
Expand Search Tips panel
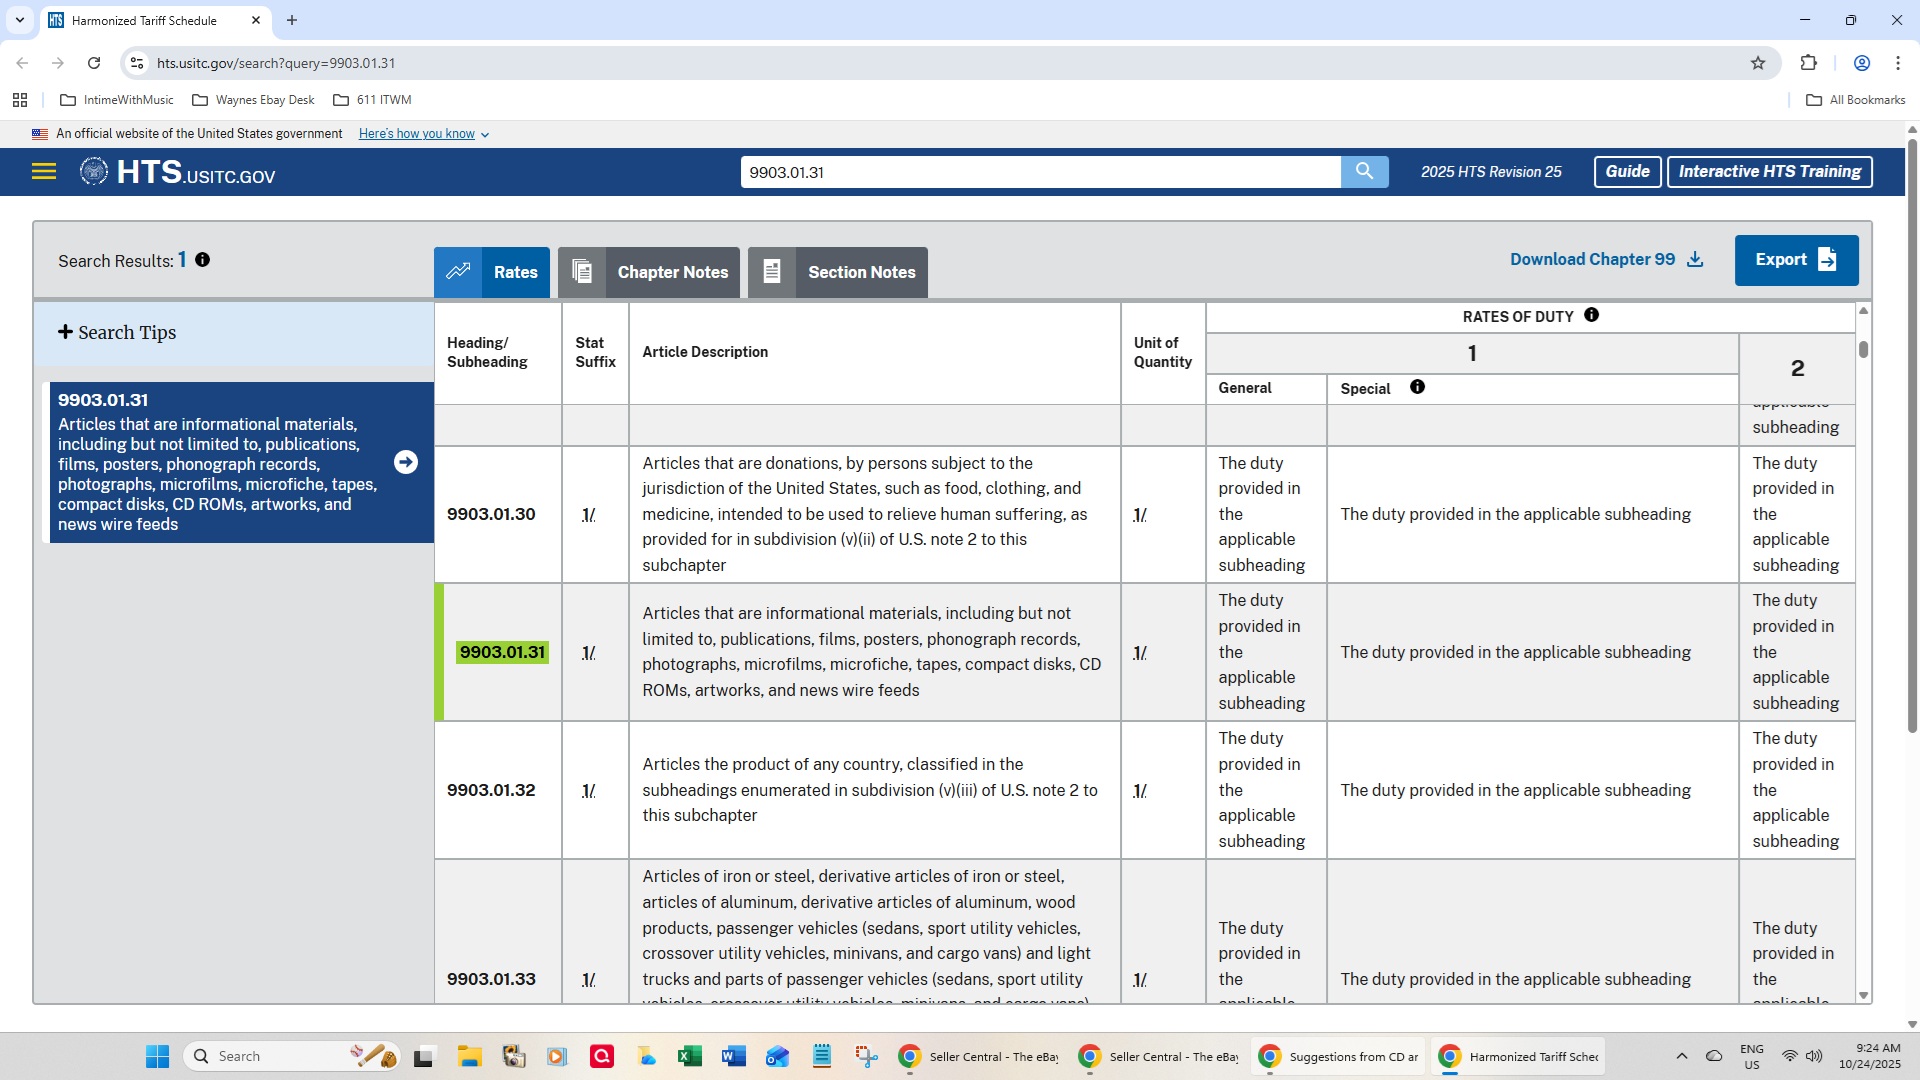coord(117,333)
